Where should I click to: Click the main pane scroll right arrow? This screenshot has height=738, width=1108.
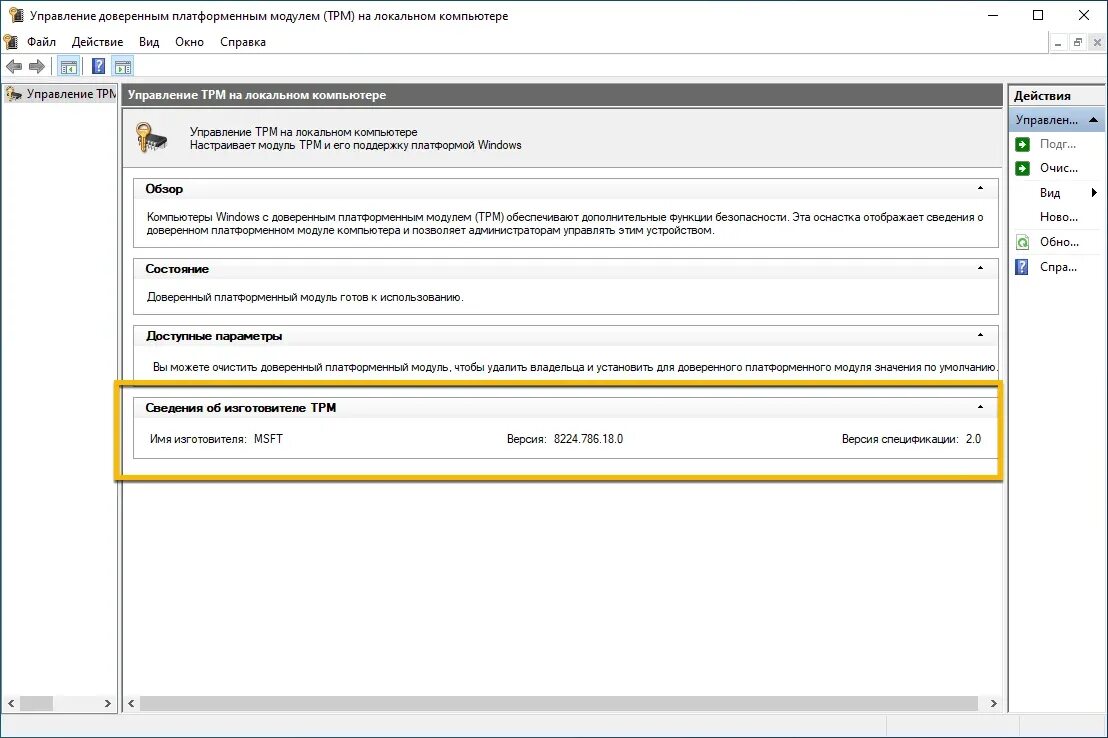[994, 703]
